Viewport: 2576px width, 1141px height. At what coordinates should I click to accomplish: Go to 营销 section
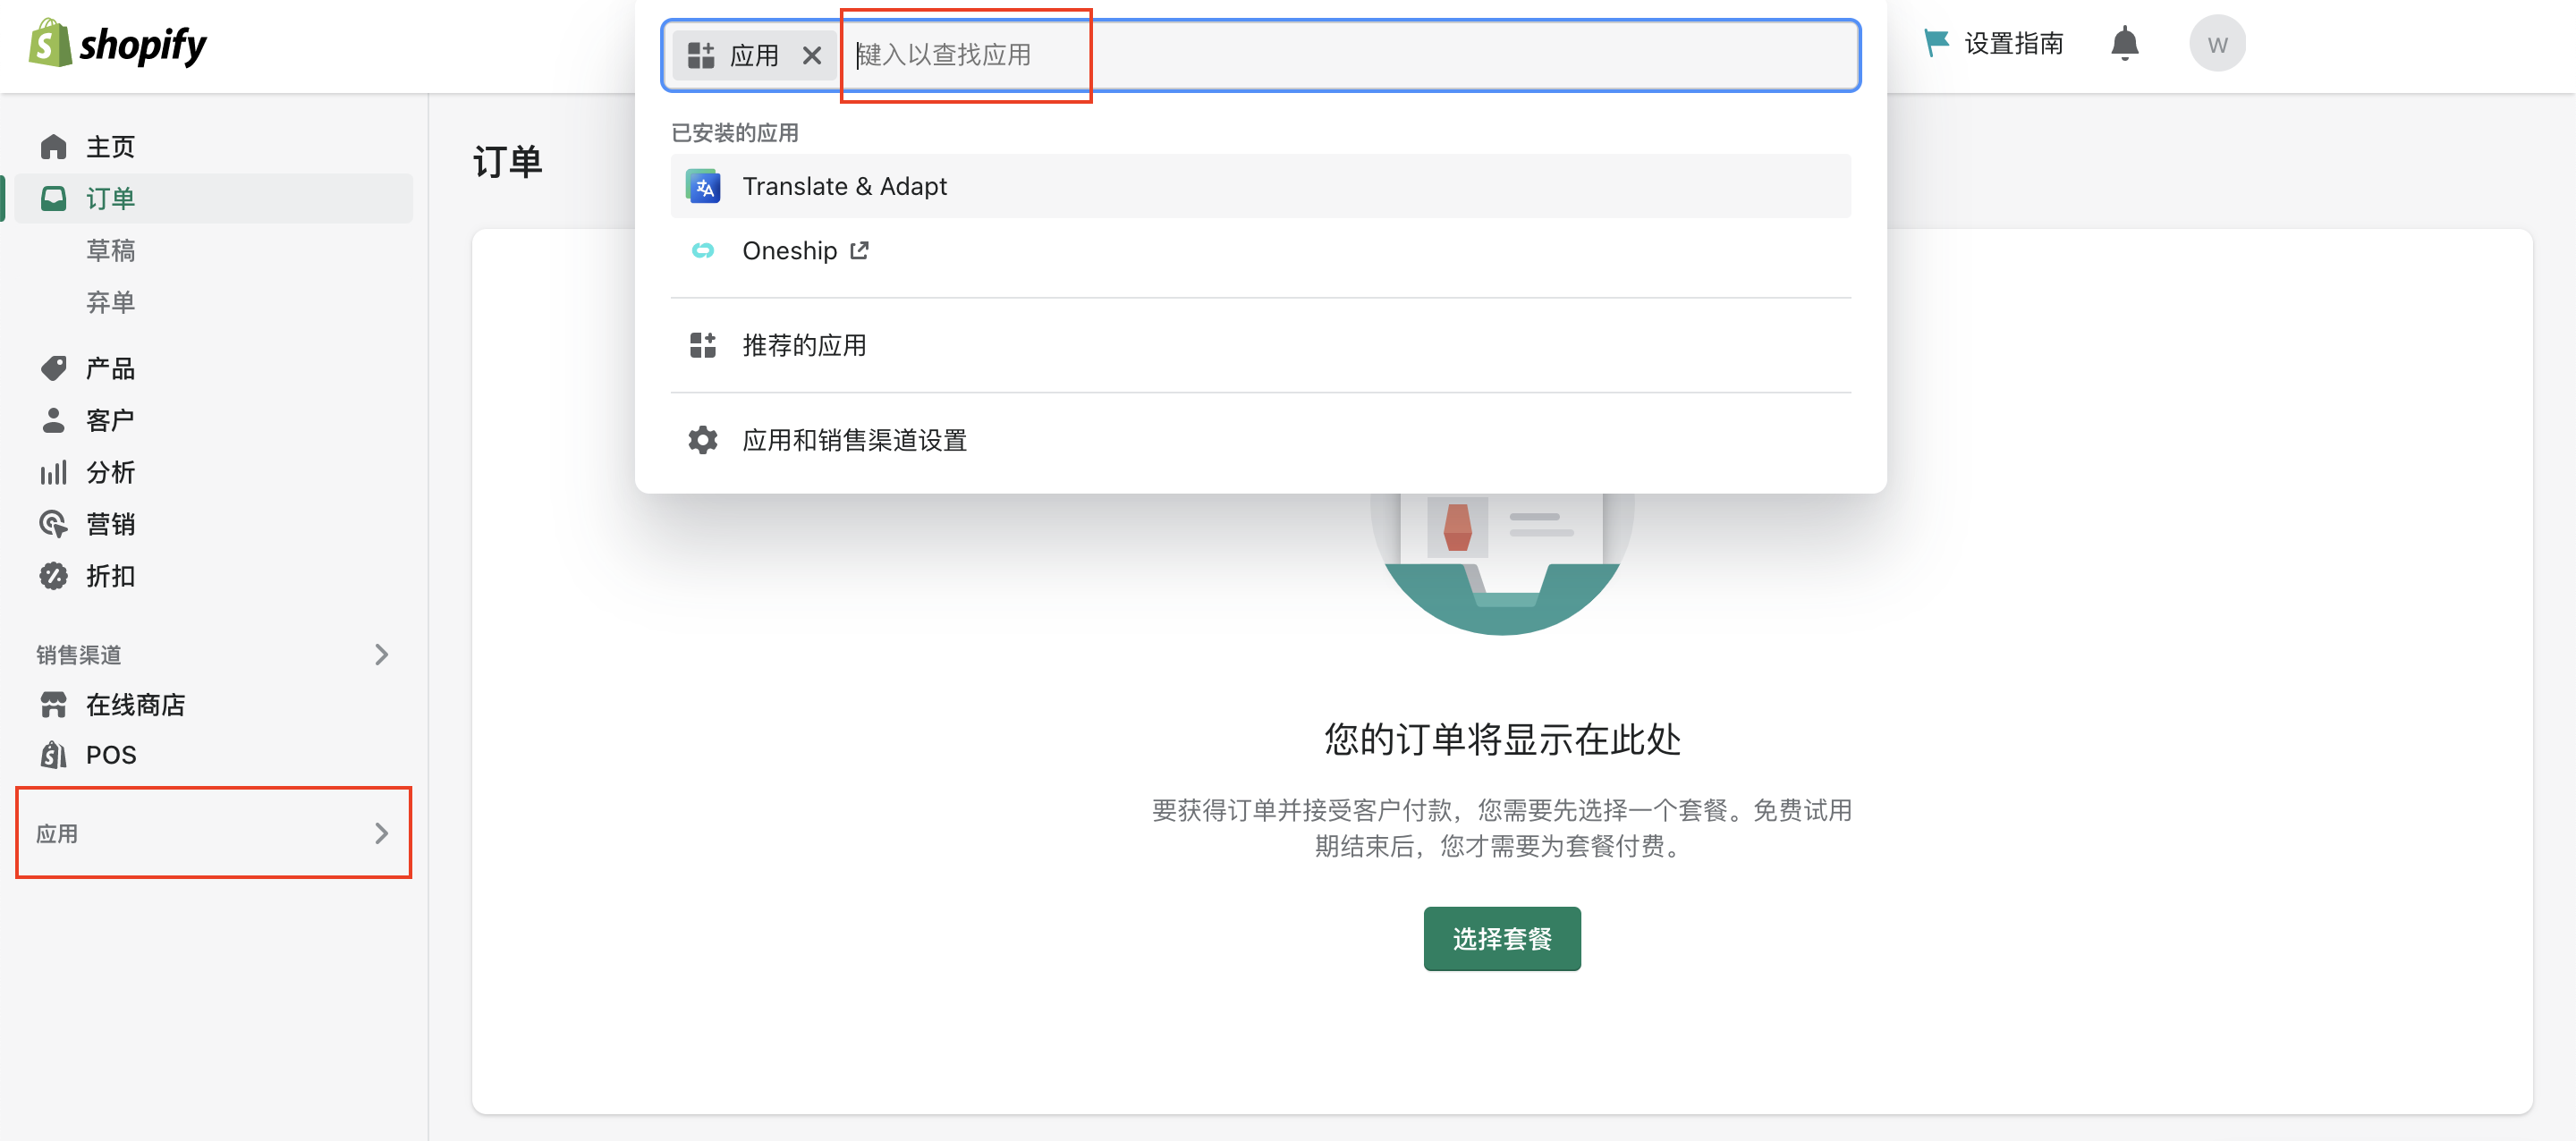(x=213, y=524)
